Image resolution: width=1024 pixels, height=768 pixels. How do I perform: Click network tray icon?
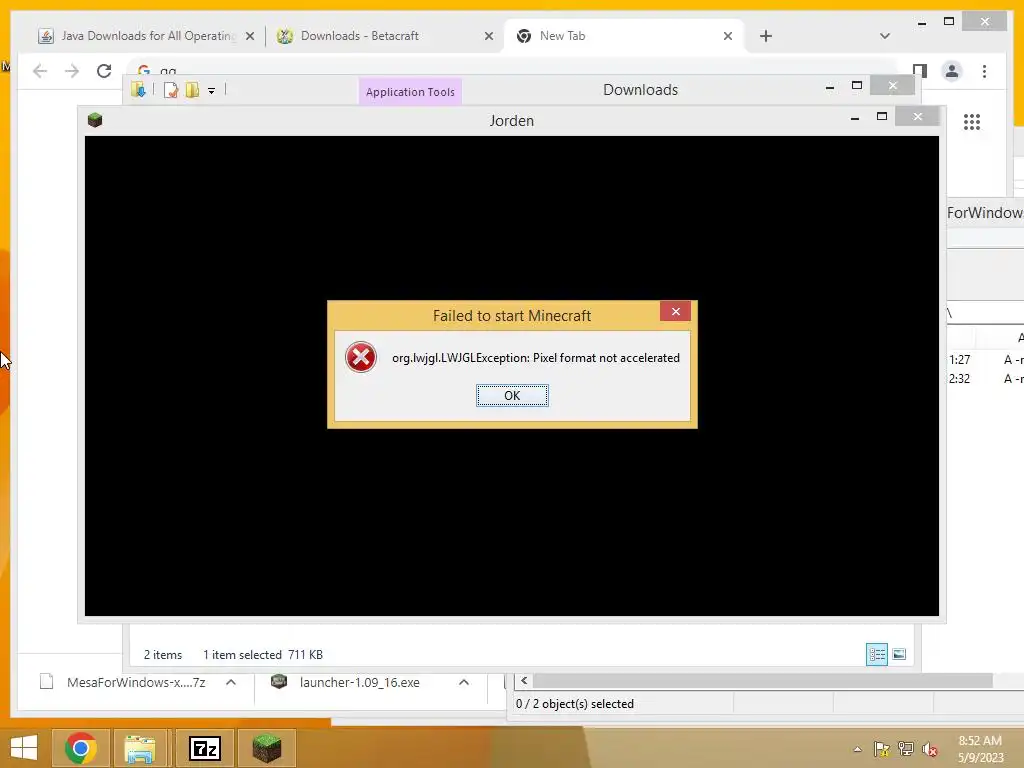[906, 749]
